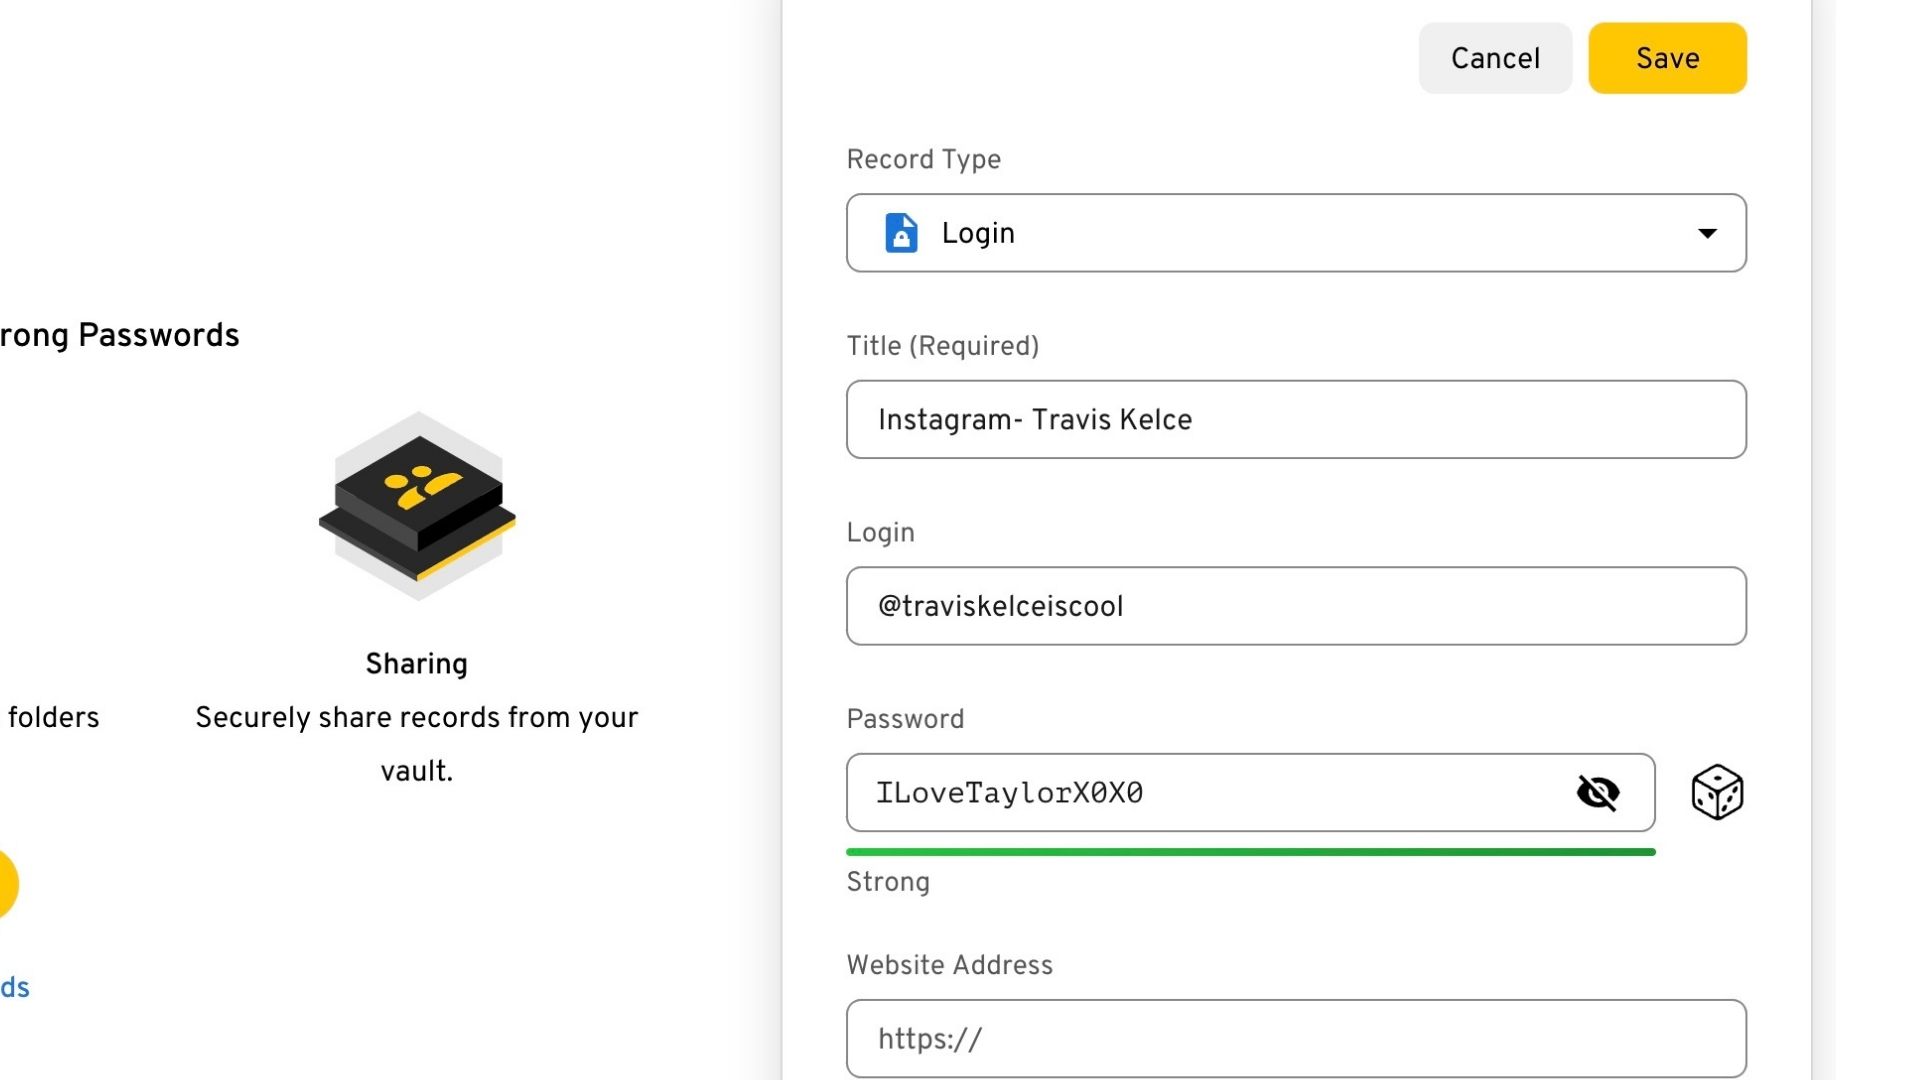
Task: Click the Login field with @traviskelceiscool
Action: pos(1296,606)
